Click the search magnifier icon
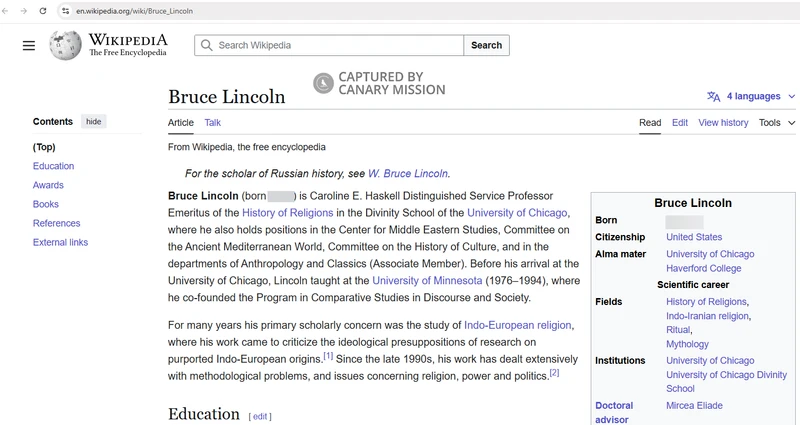 [207, 45]
